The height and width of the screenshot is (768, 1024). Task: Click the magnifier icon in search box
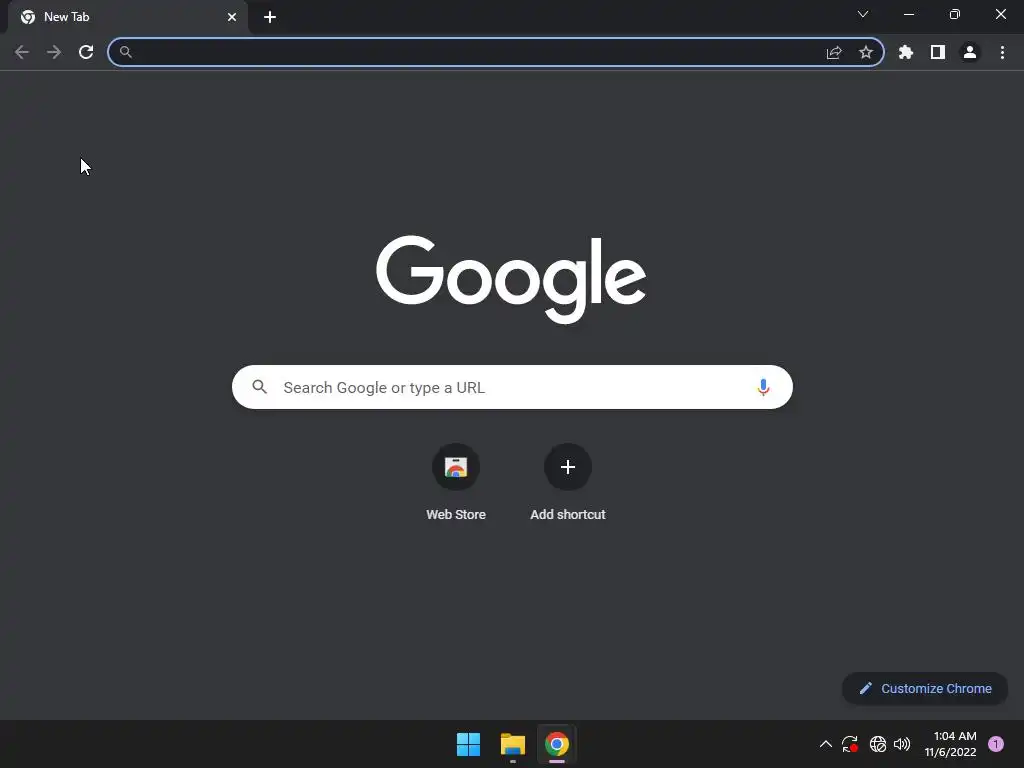(260, 387)
